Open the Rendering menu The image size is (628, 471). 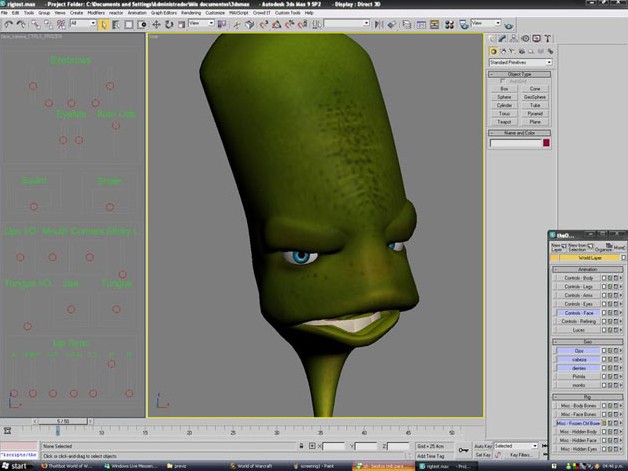coord(189,13)
